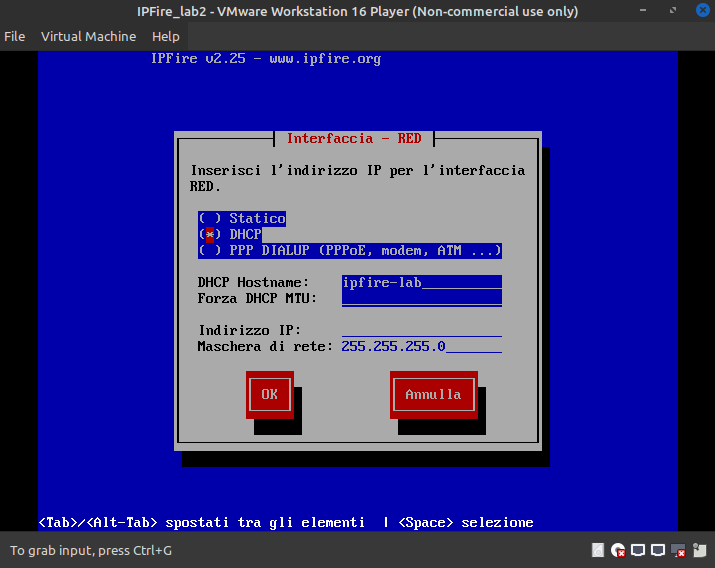The image size is (715, 568).
Task: Confirm with the OK button
Action: click(269, 394)
